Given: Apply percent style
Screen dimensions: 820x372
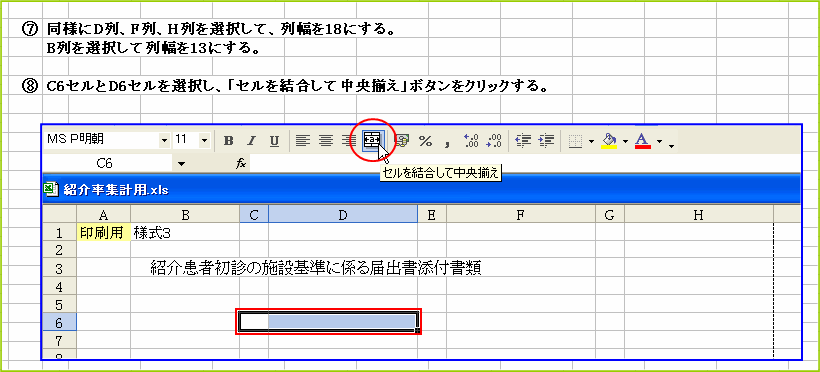Looking at the screenshot, I should [x=426, y=141].
